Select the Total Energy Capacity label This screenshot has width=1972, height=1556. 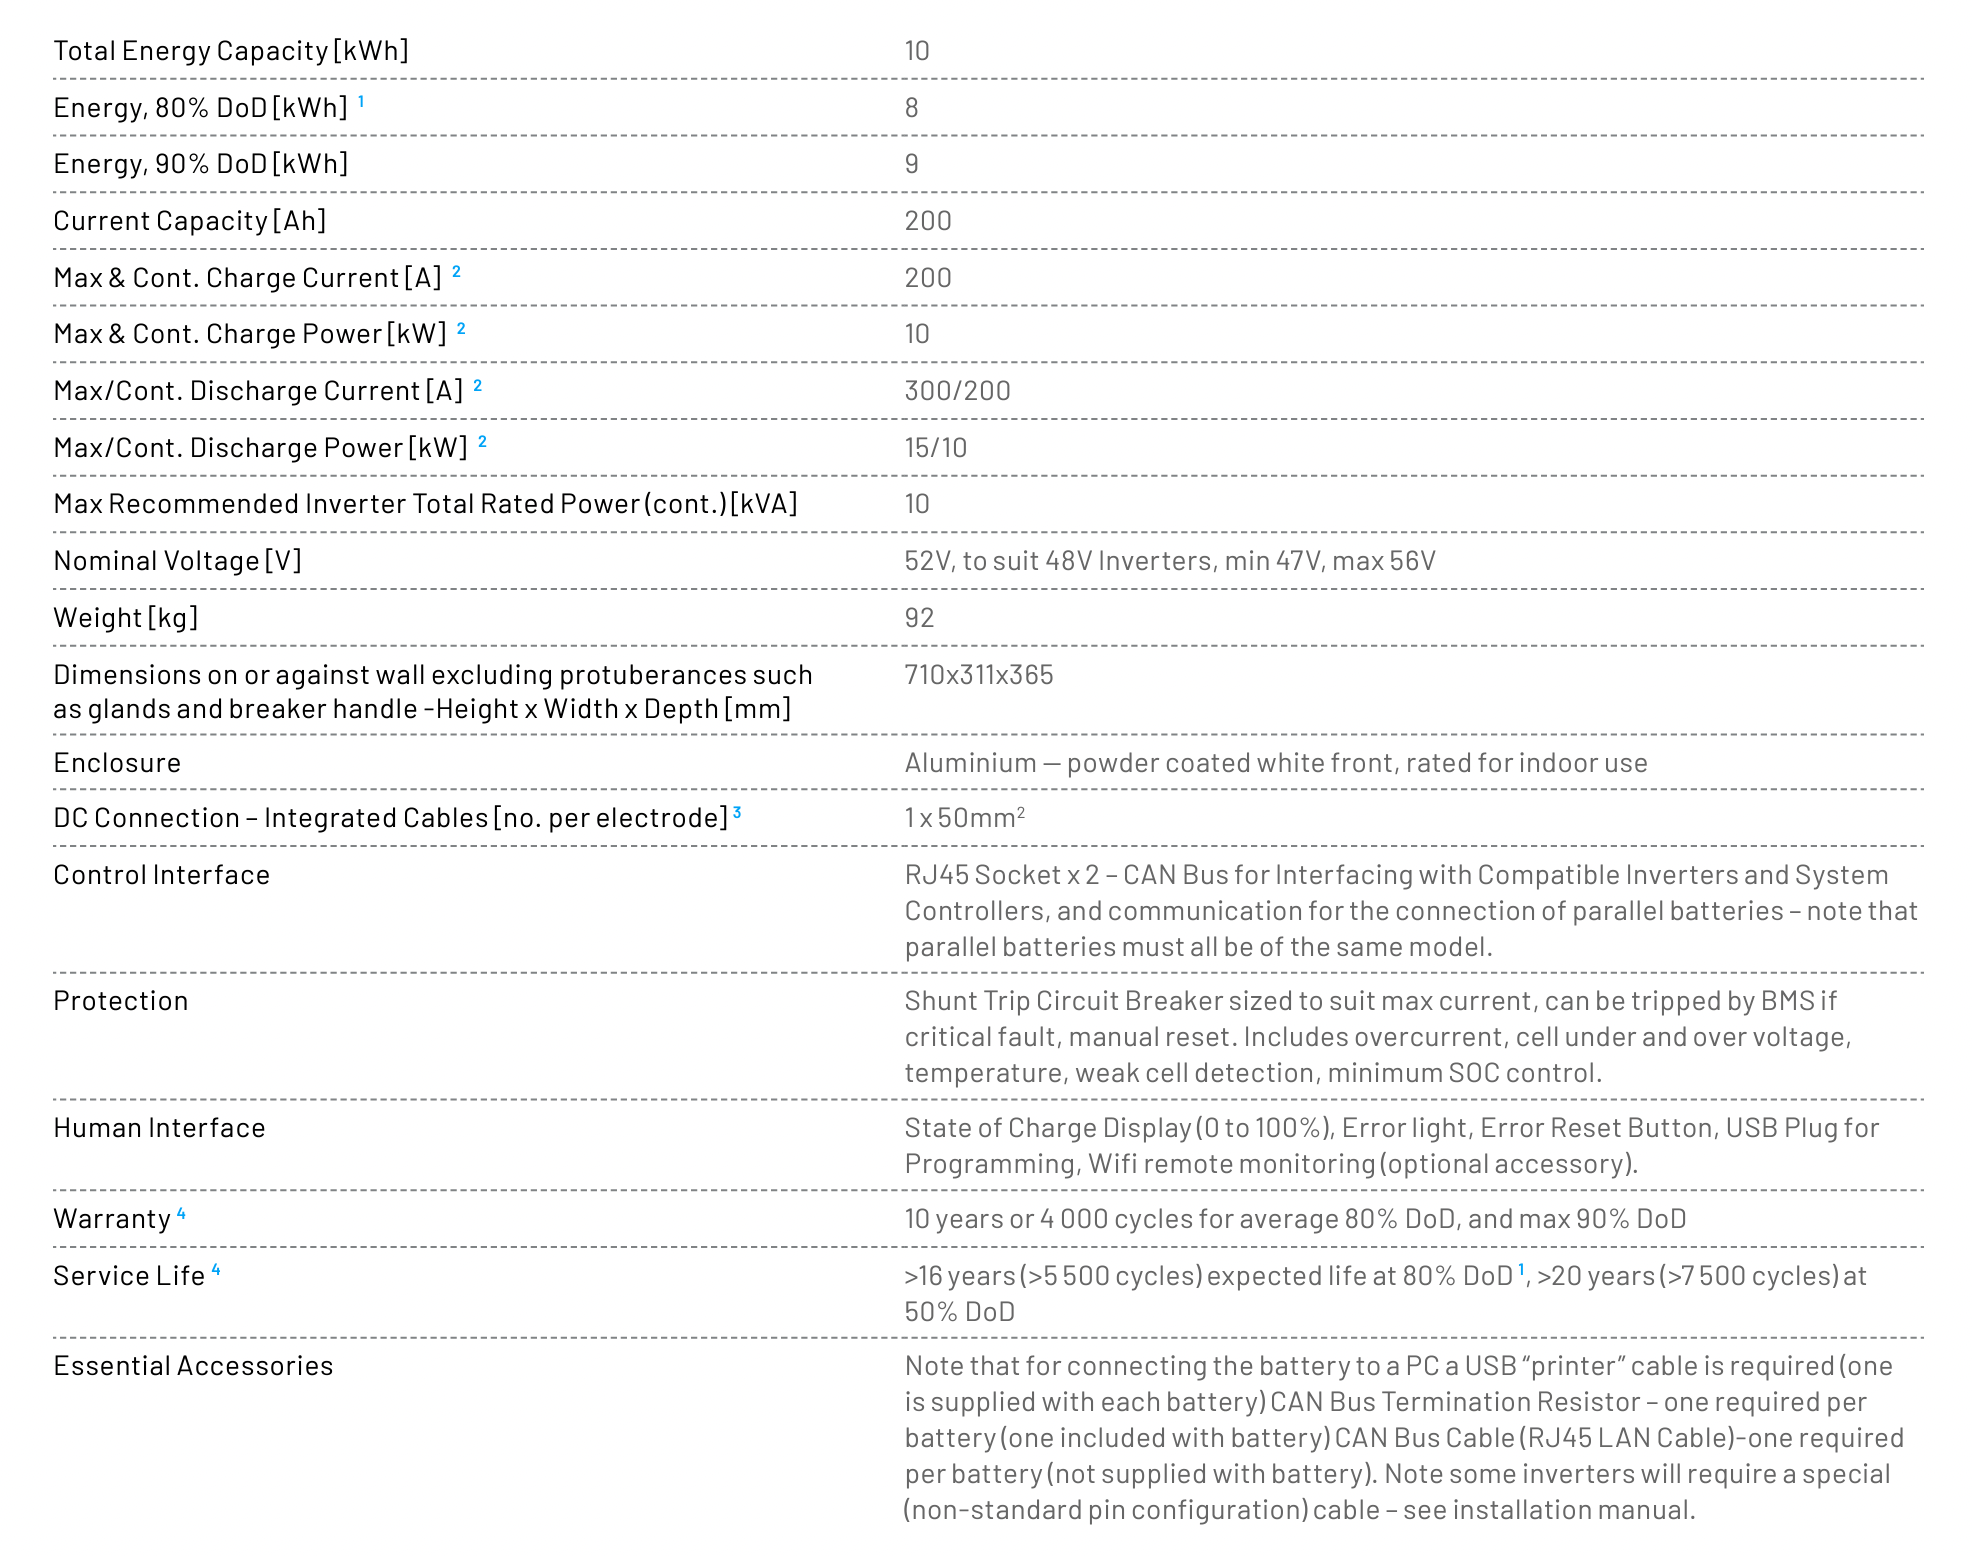(231, 51)
